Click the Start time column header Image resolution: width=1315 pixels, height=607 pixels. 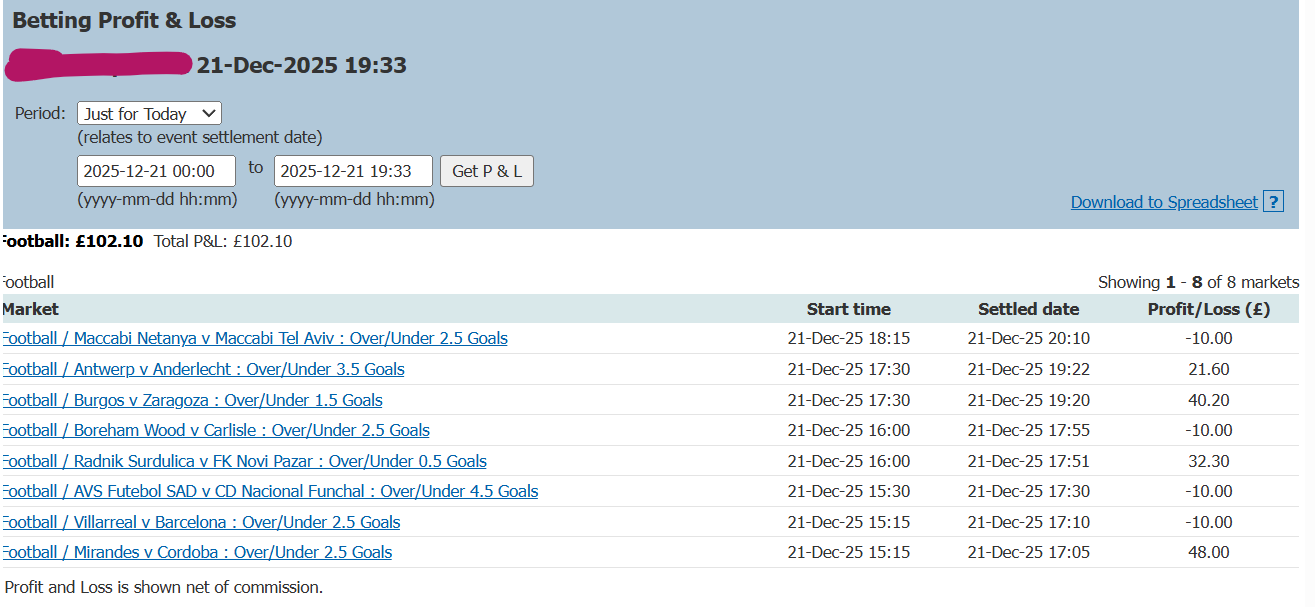848,309
